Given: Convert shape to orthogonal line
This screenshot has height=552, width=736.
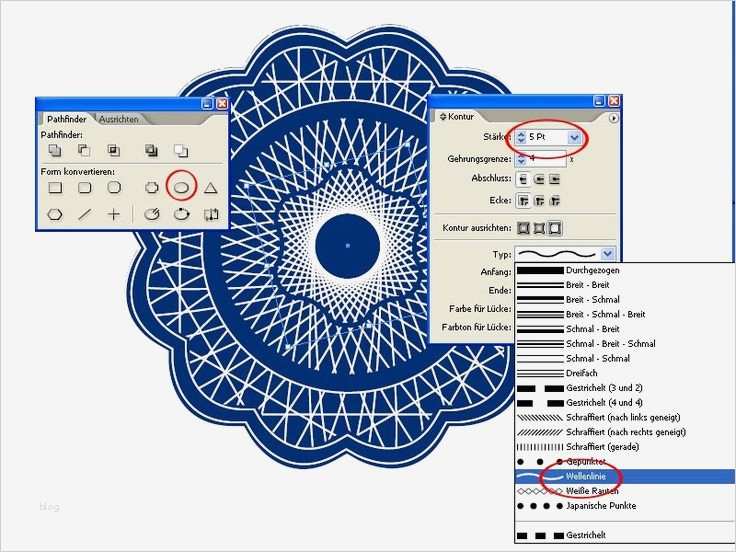Looking at the screenshot, I should click(x=114, y=215).
